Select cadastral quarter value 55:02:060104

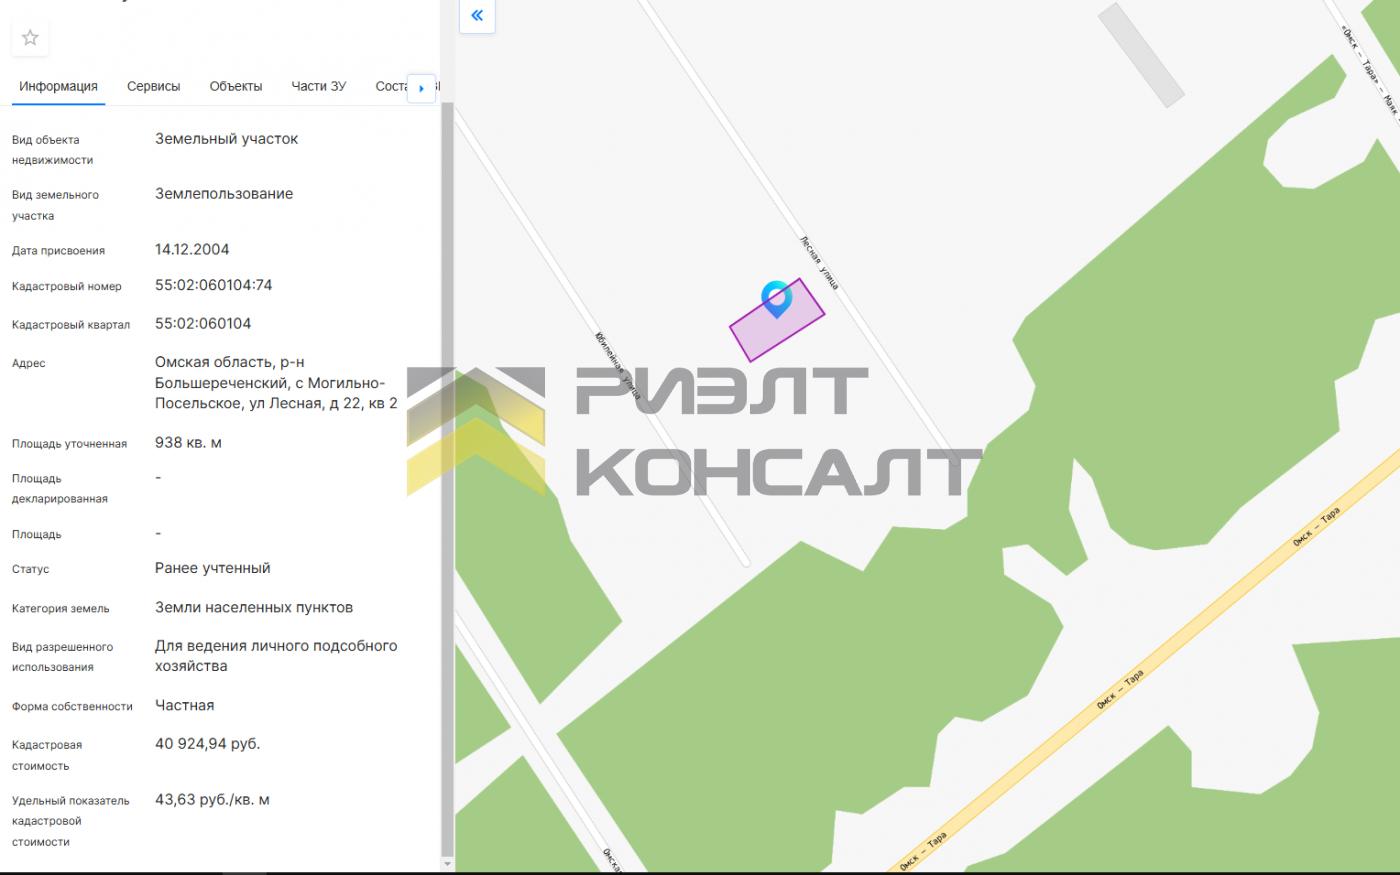(203, 324)
